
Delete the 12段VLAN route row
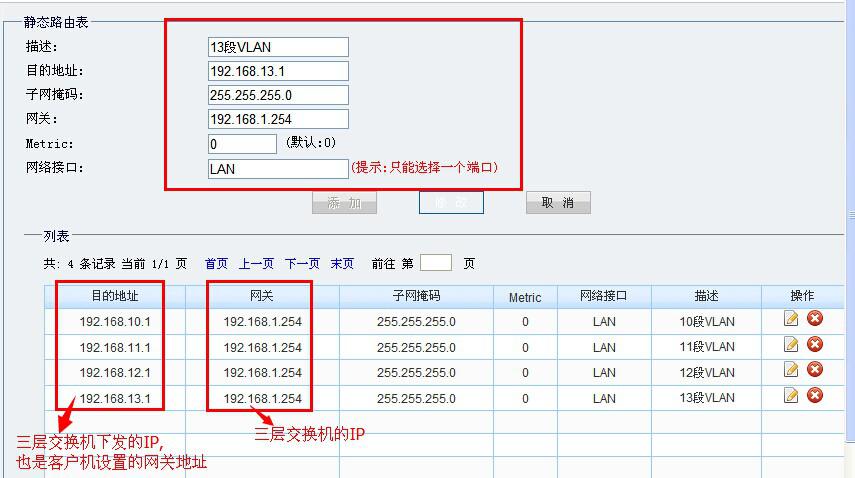815,370
